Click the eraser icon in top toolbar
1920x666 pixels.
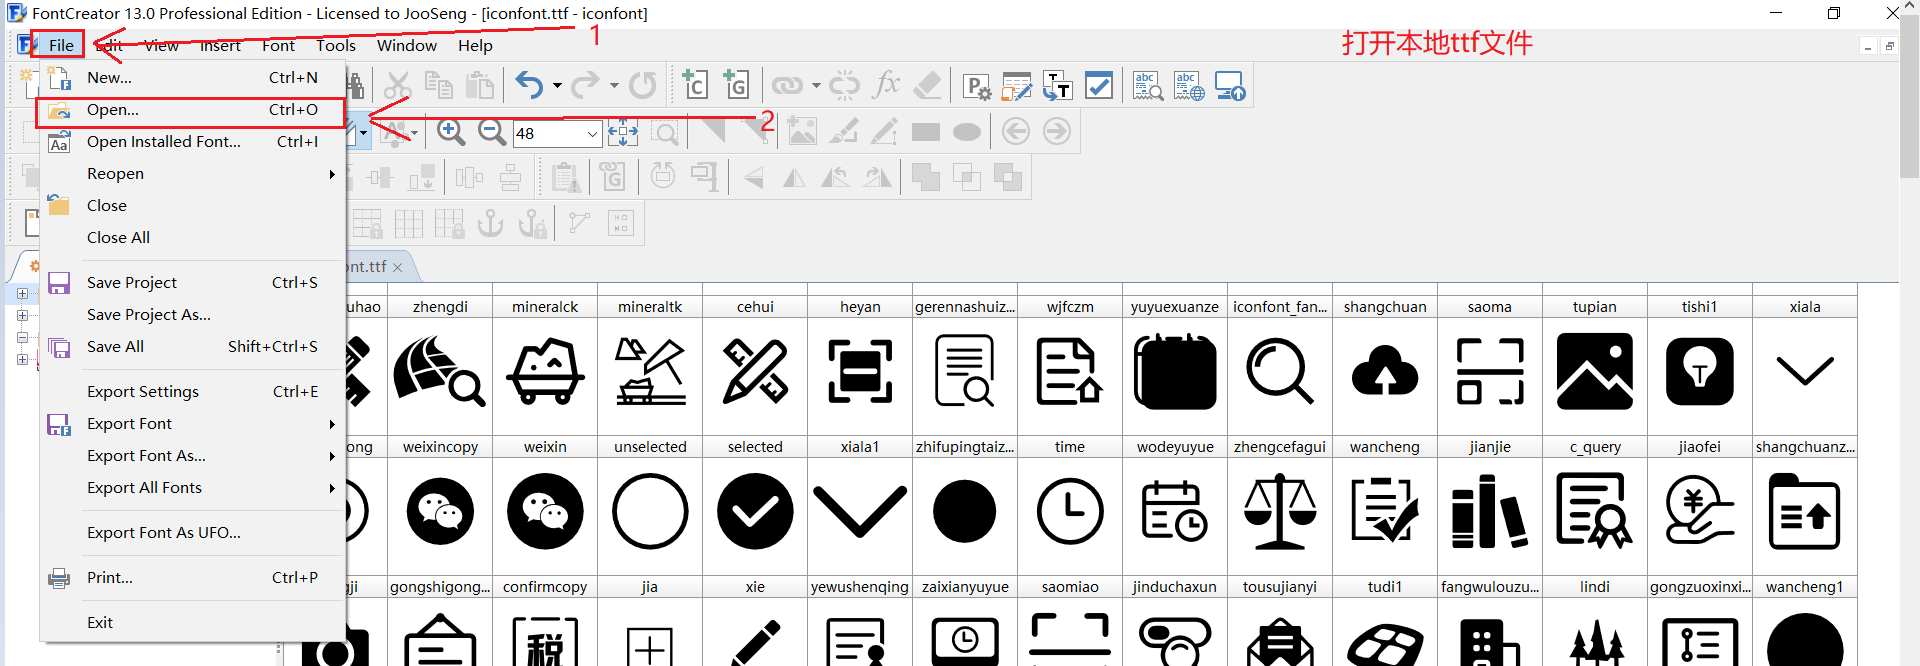tap(927, 86)
